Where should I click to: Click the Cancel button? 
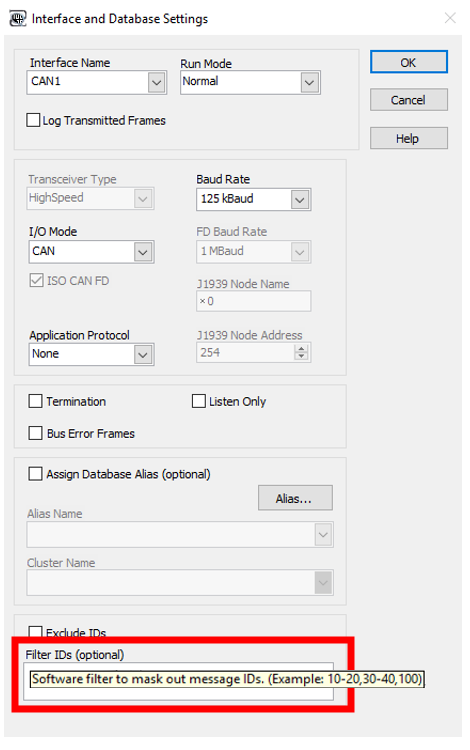click(x=409, y=99)
